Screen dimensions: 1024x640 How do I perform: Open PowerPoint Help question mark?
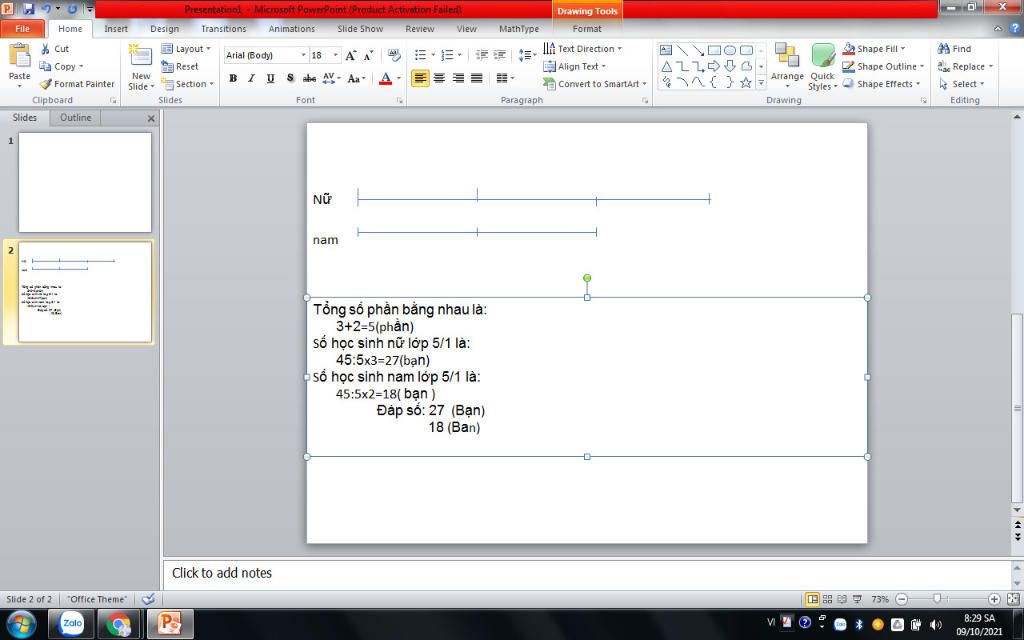1015,29
